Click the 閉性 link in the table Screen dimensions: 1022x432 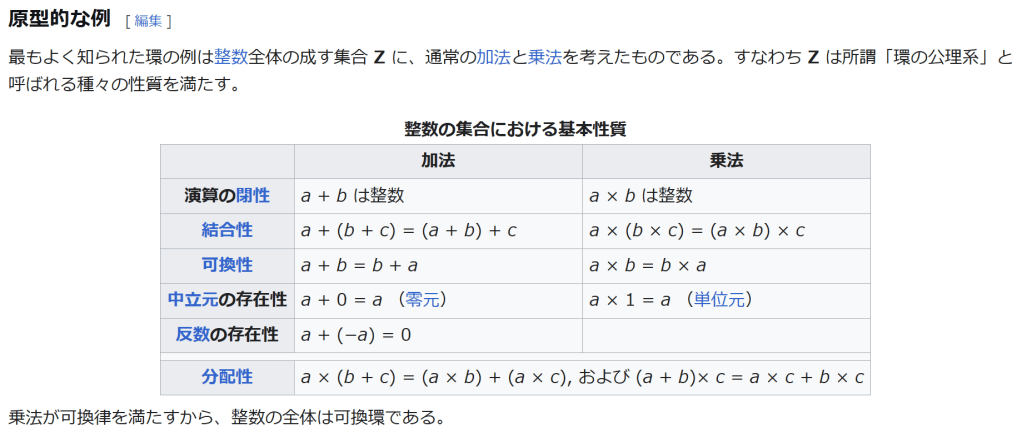(x=253, y=196)
